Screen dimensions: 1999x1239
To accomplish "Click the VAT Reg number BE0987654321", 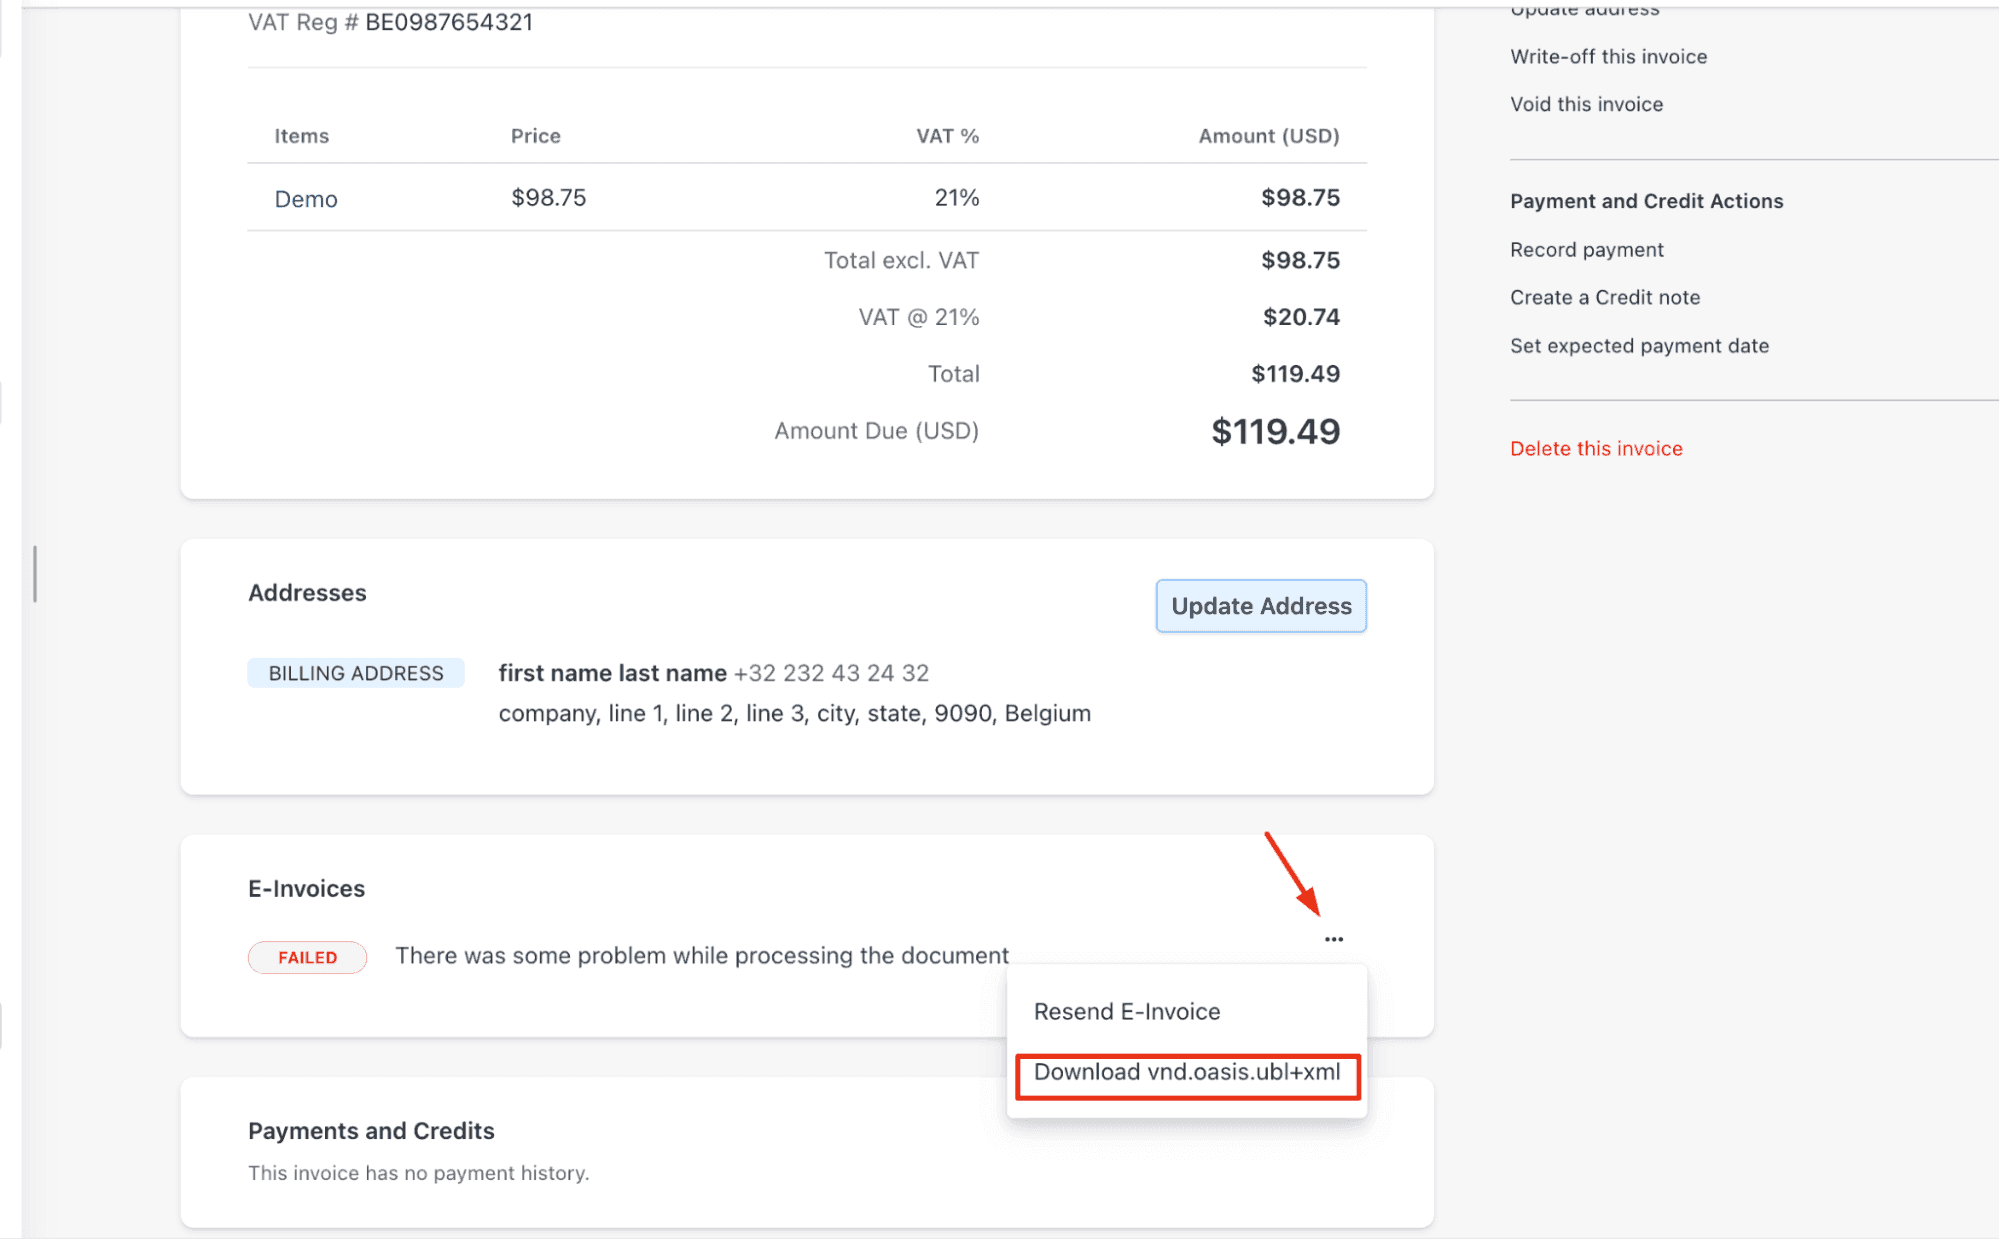I will pos(449,22).
